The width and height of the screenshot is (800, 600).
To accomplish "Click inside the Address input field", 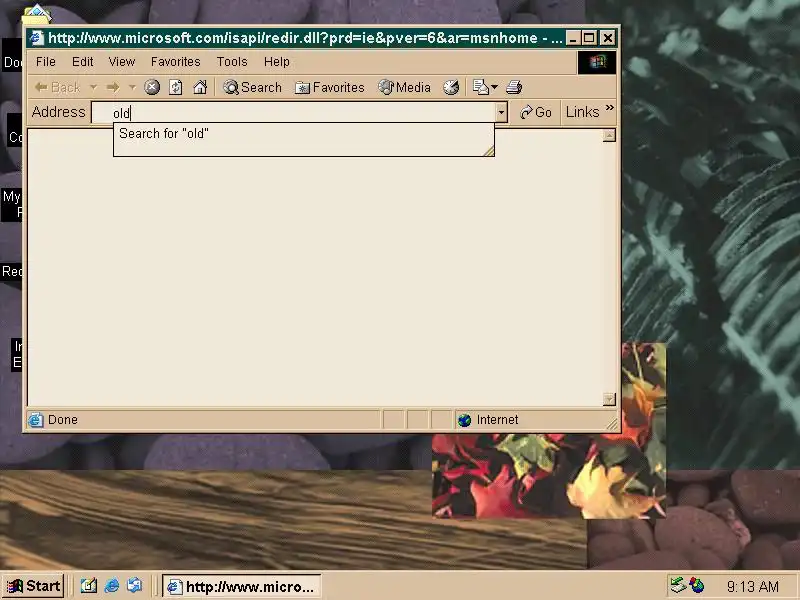I will [x=293, y=112].
